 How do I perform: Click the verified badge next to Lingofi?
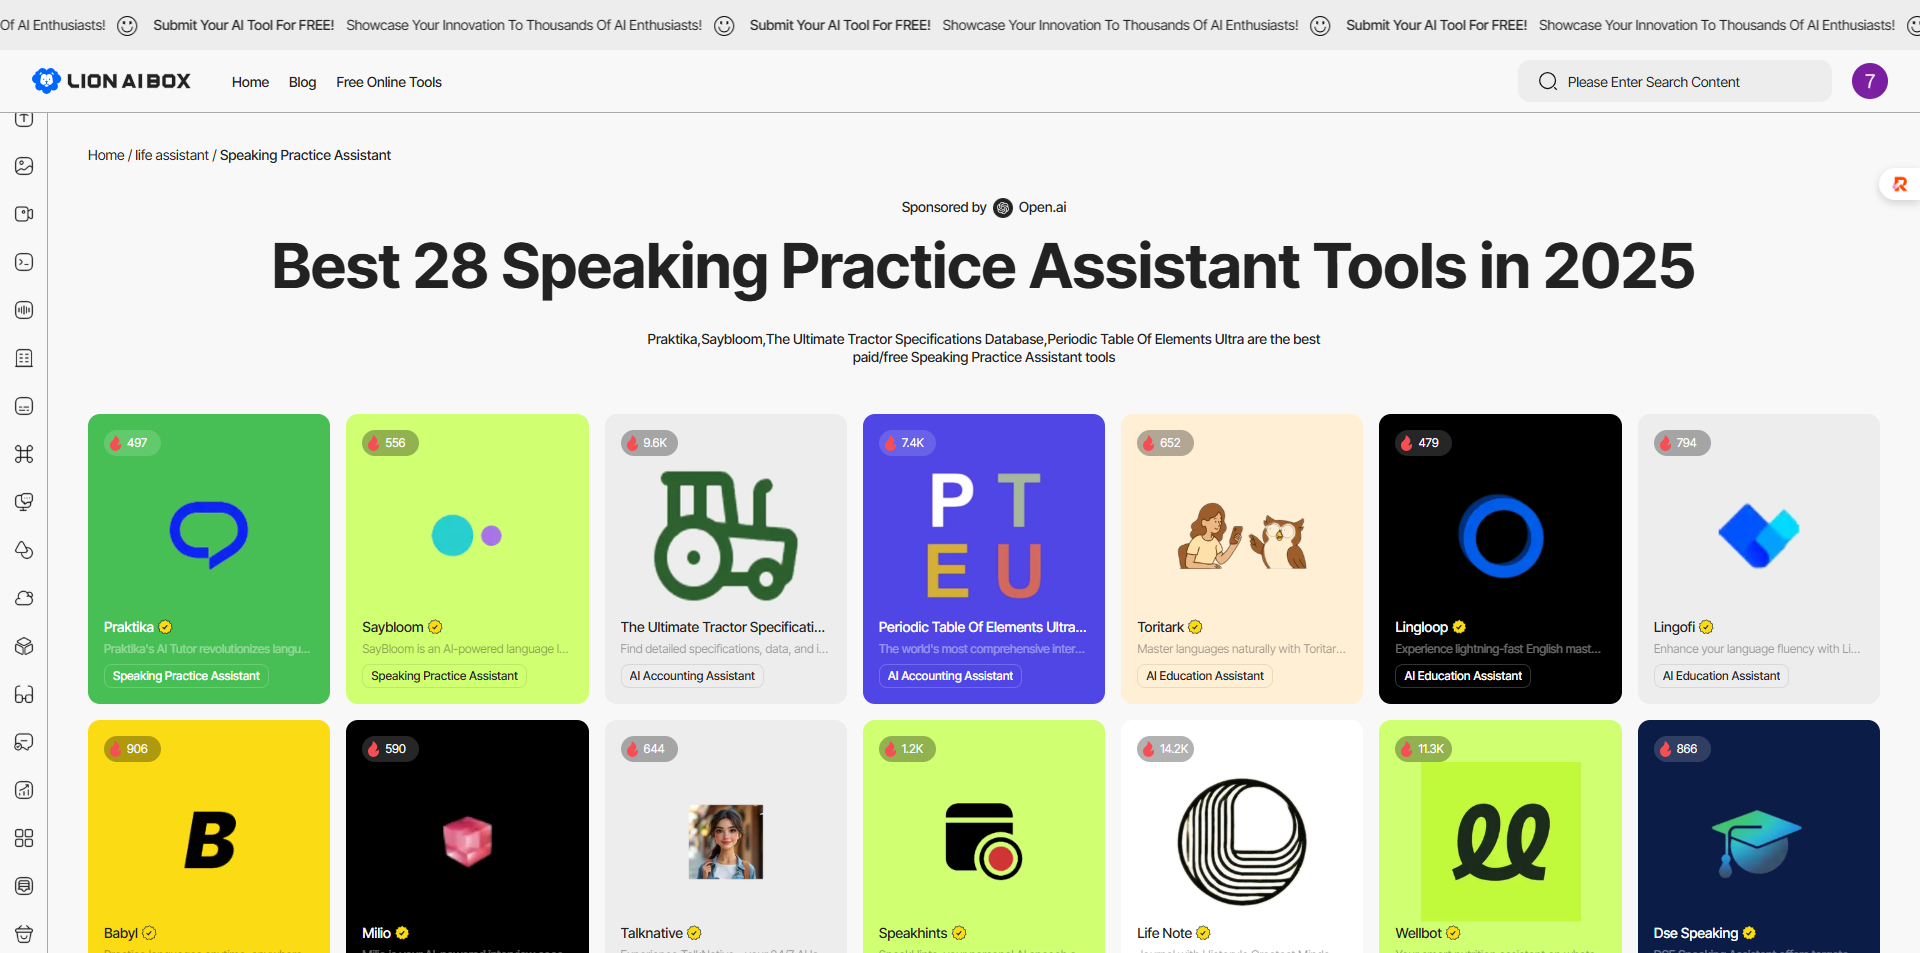pos(1706,627)
